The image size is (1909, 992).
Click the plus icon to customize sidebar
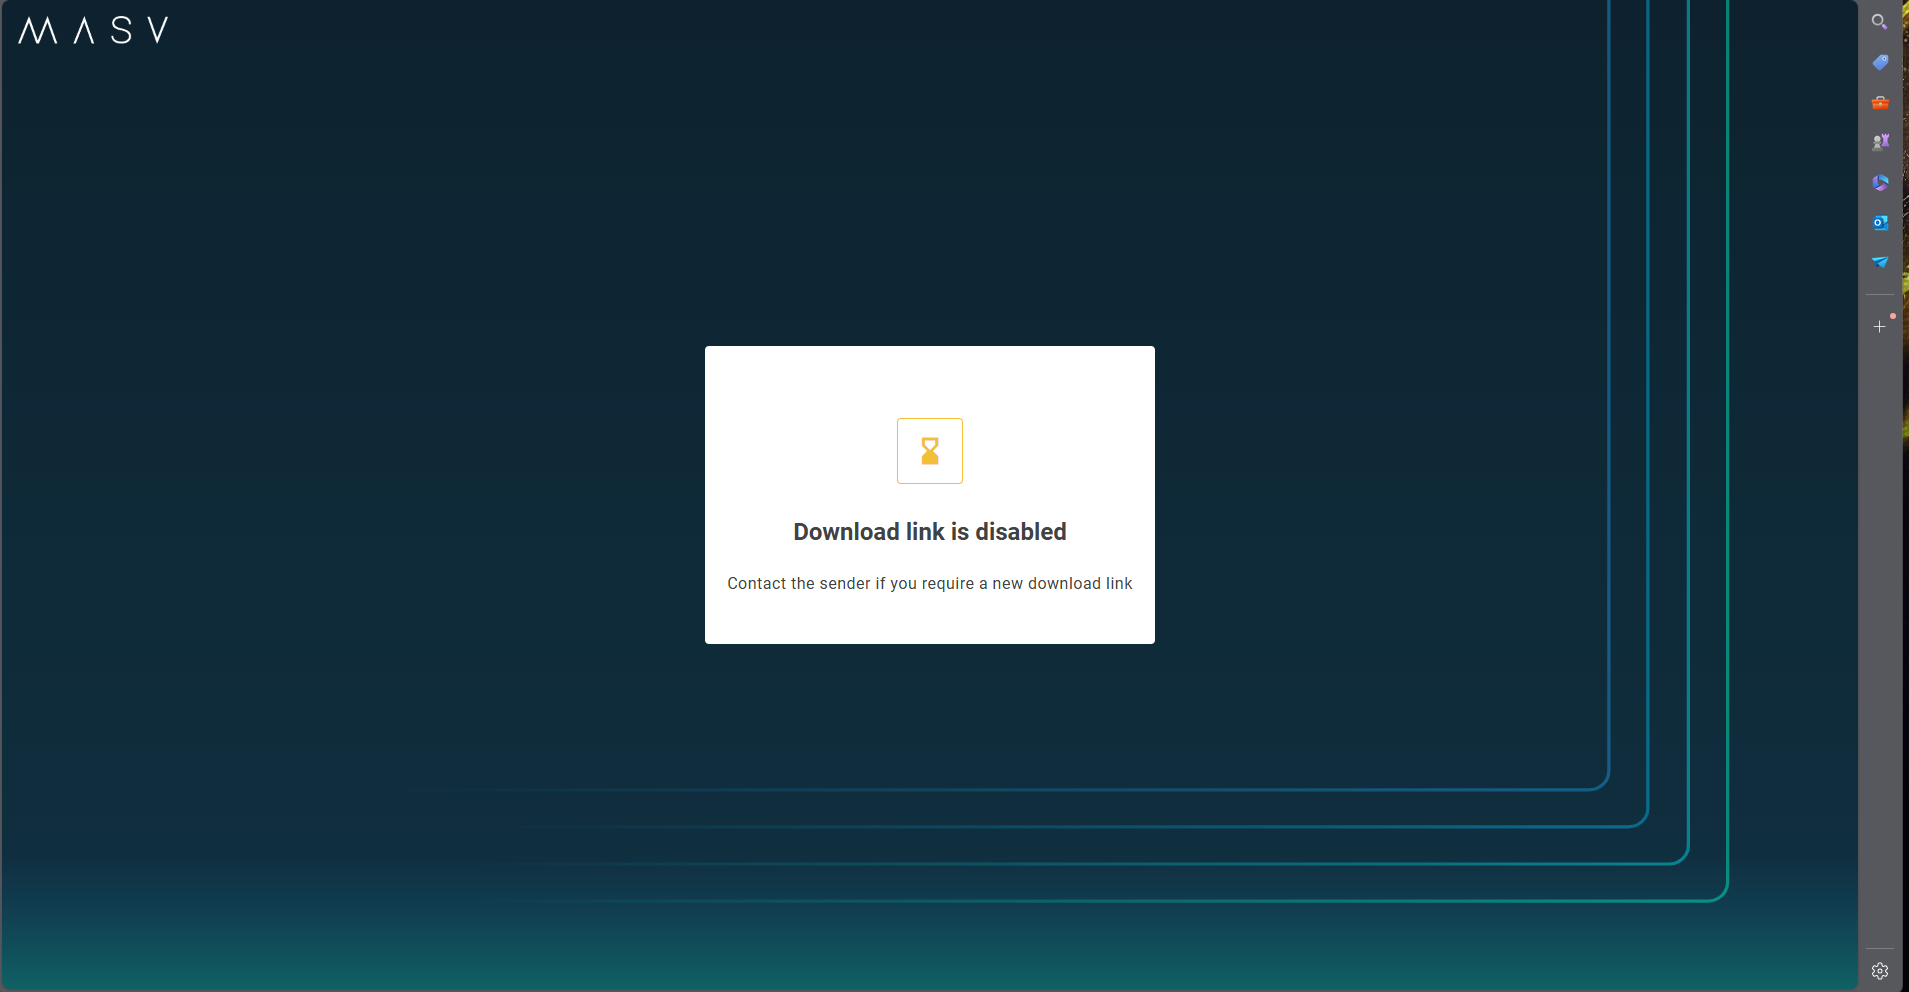[1880, 327]
